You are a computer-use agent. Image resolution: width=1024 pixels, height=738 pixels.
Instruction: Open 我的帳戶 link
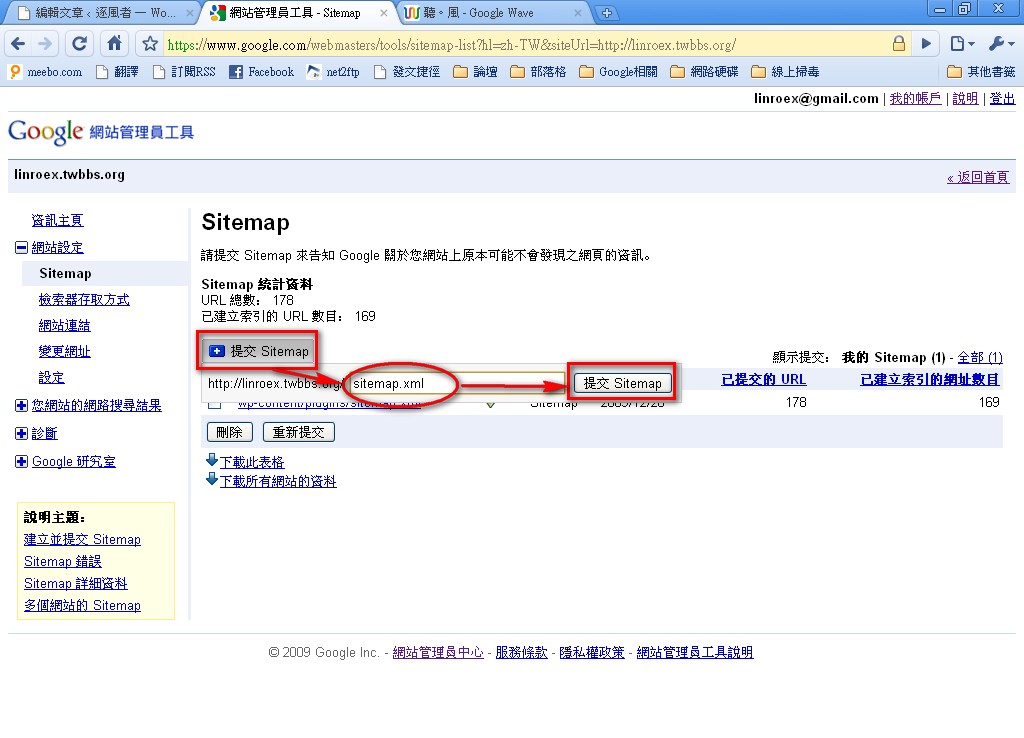915,99
